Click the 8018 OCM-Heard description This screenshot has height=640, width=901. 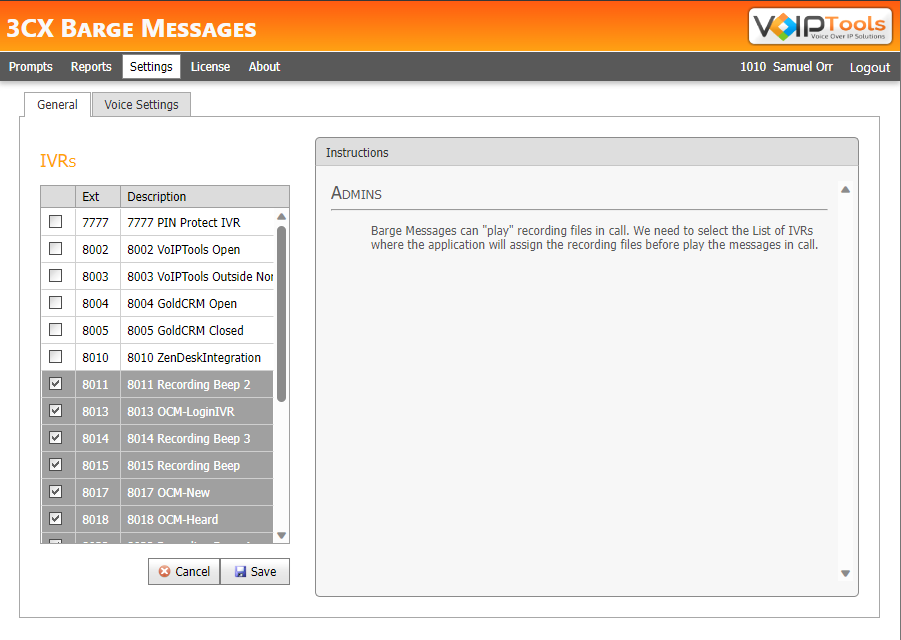coord(173,519)
